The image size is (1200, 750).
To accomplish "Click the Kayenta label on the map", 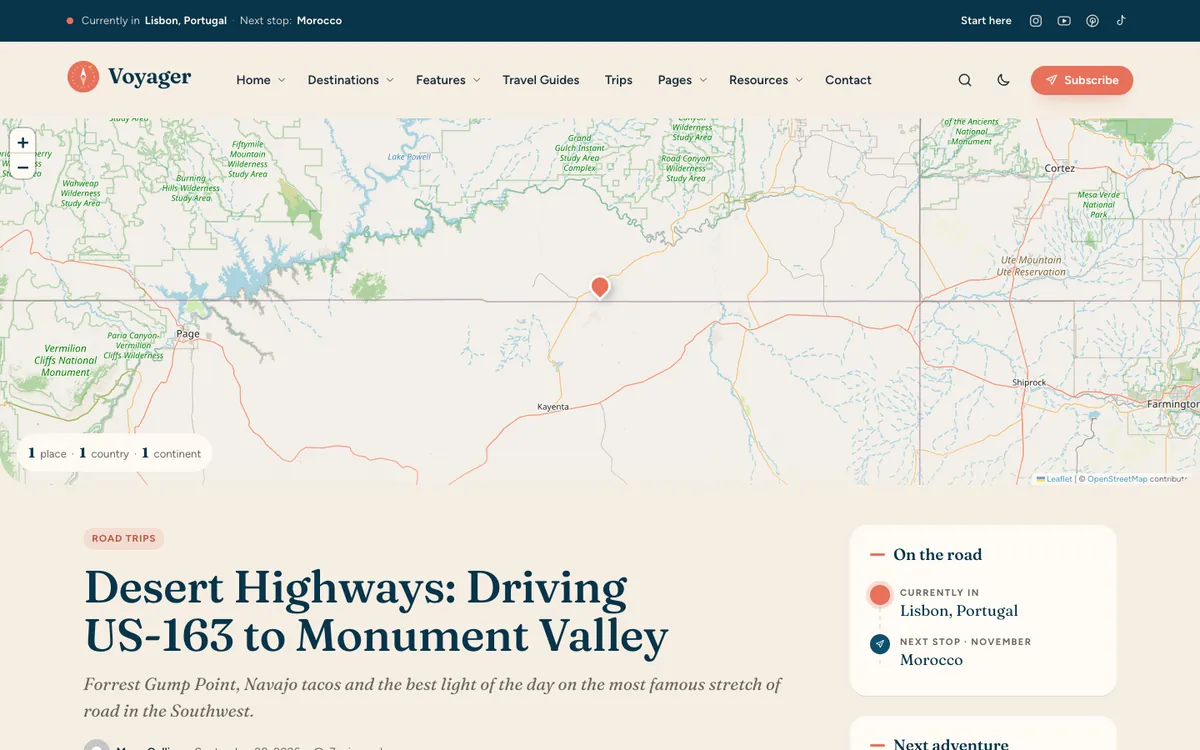I will click(x=553, y=407).
